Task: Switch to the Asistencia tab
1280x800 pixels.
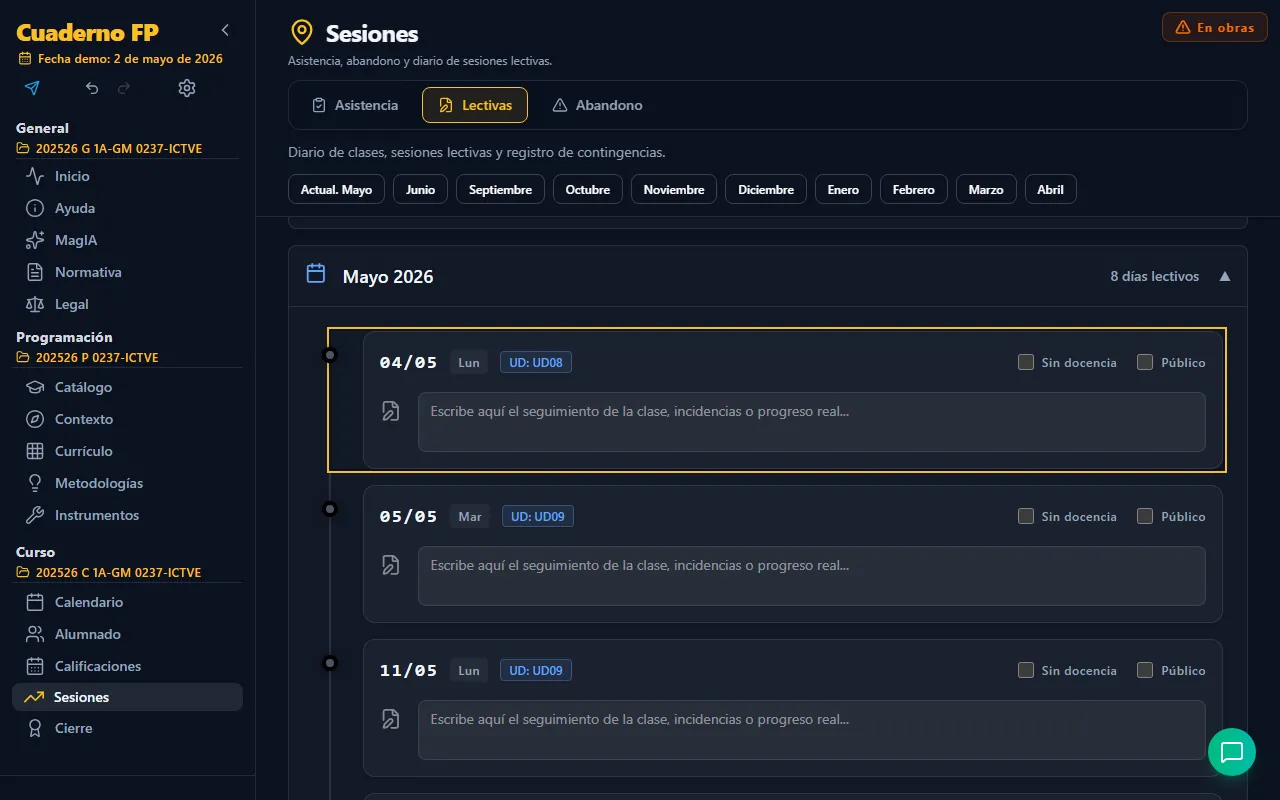Action: 355,105
